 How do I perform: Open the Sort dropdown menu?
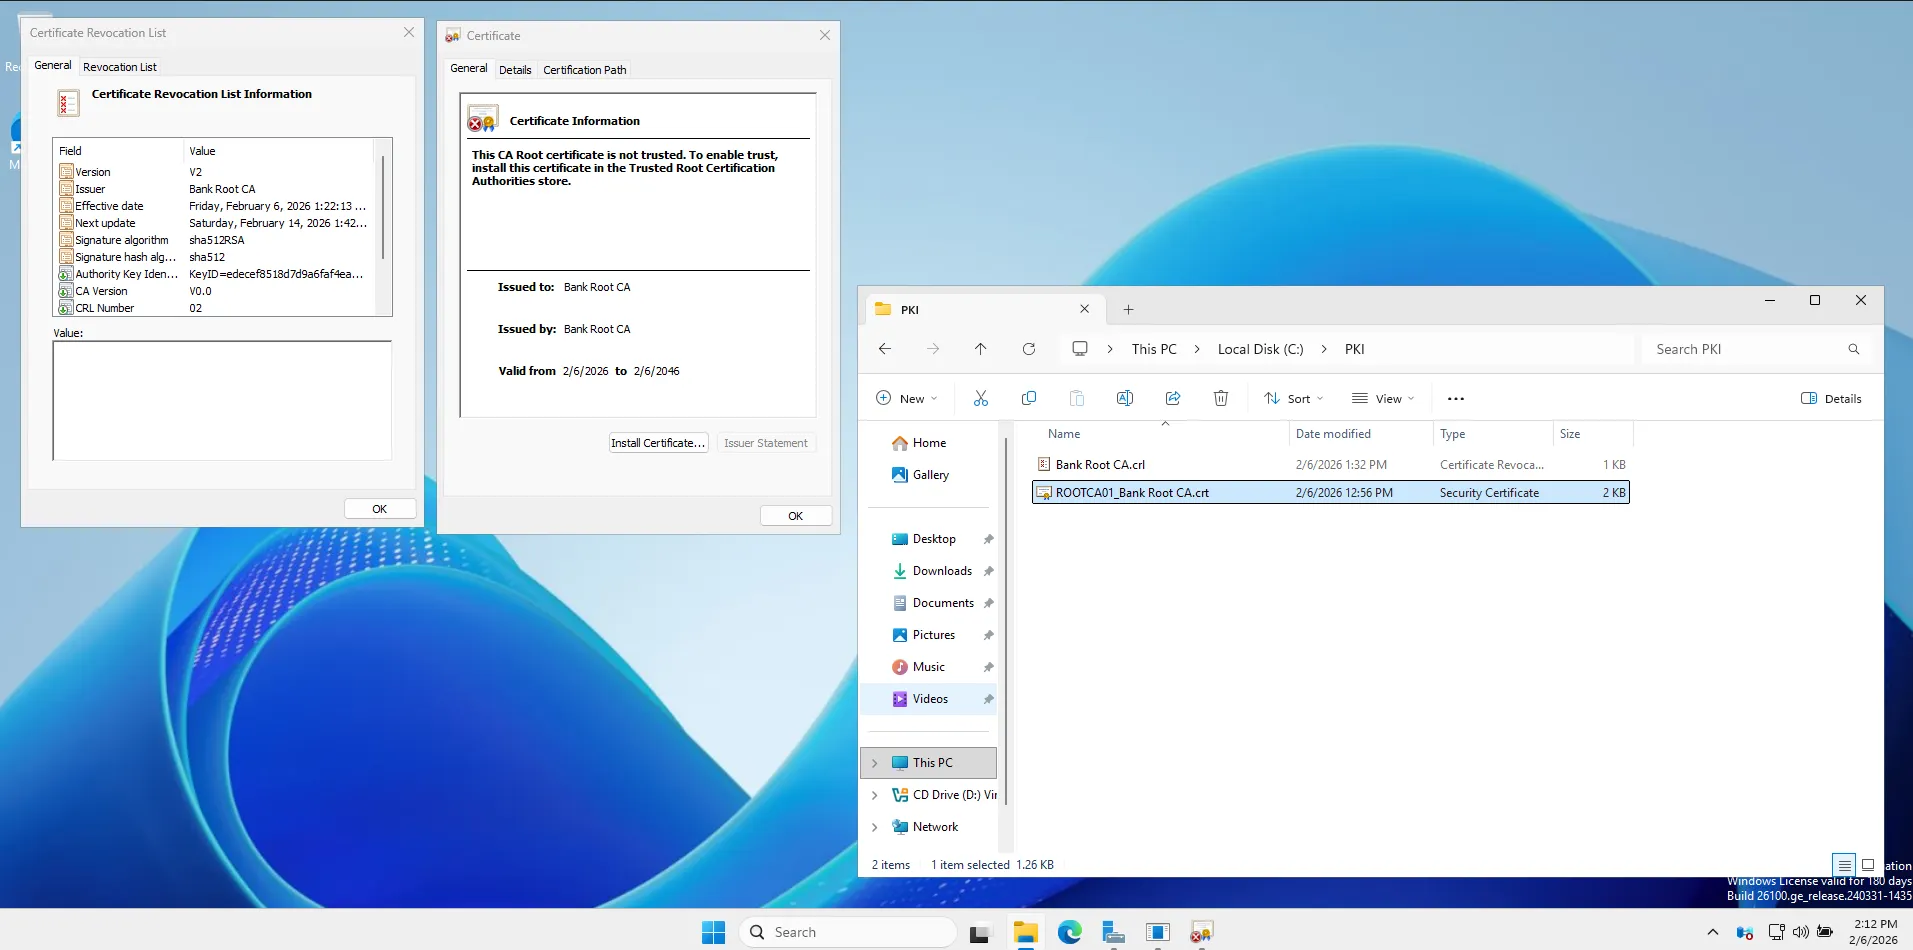[x=1294, y=398]
